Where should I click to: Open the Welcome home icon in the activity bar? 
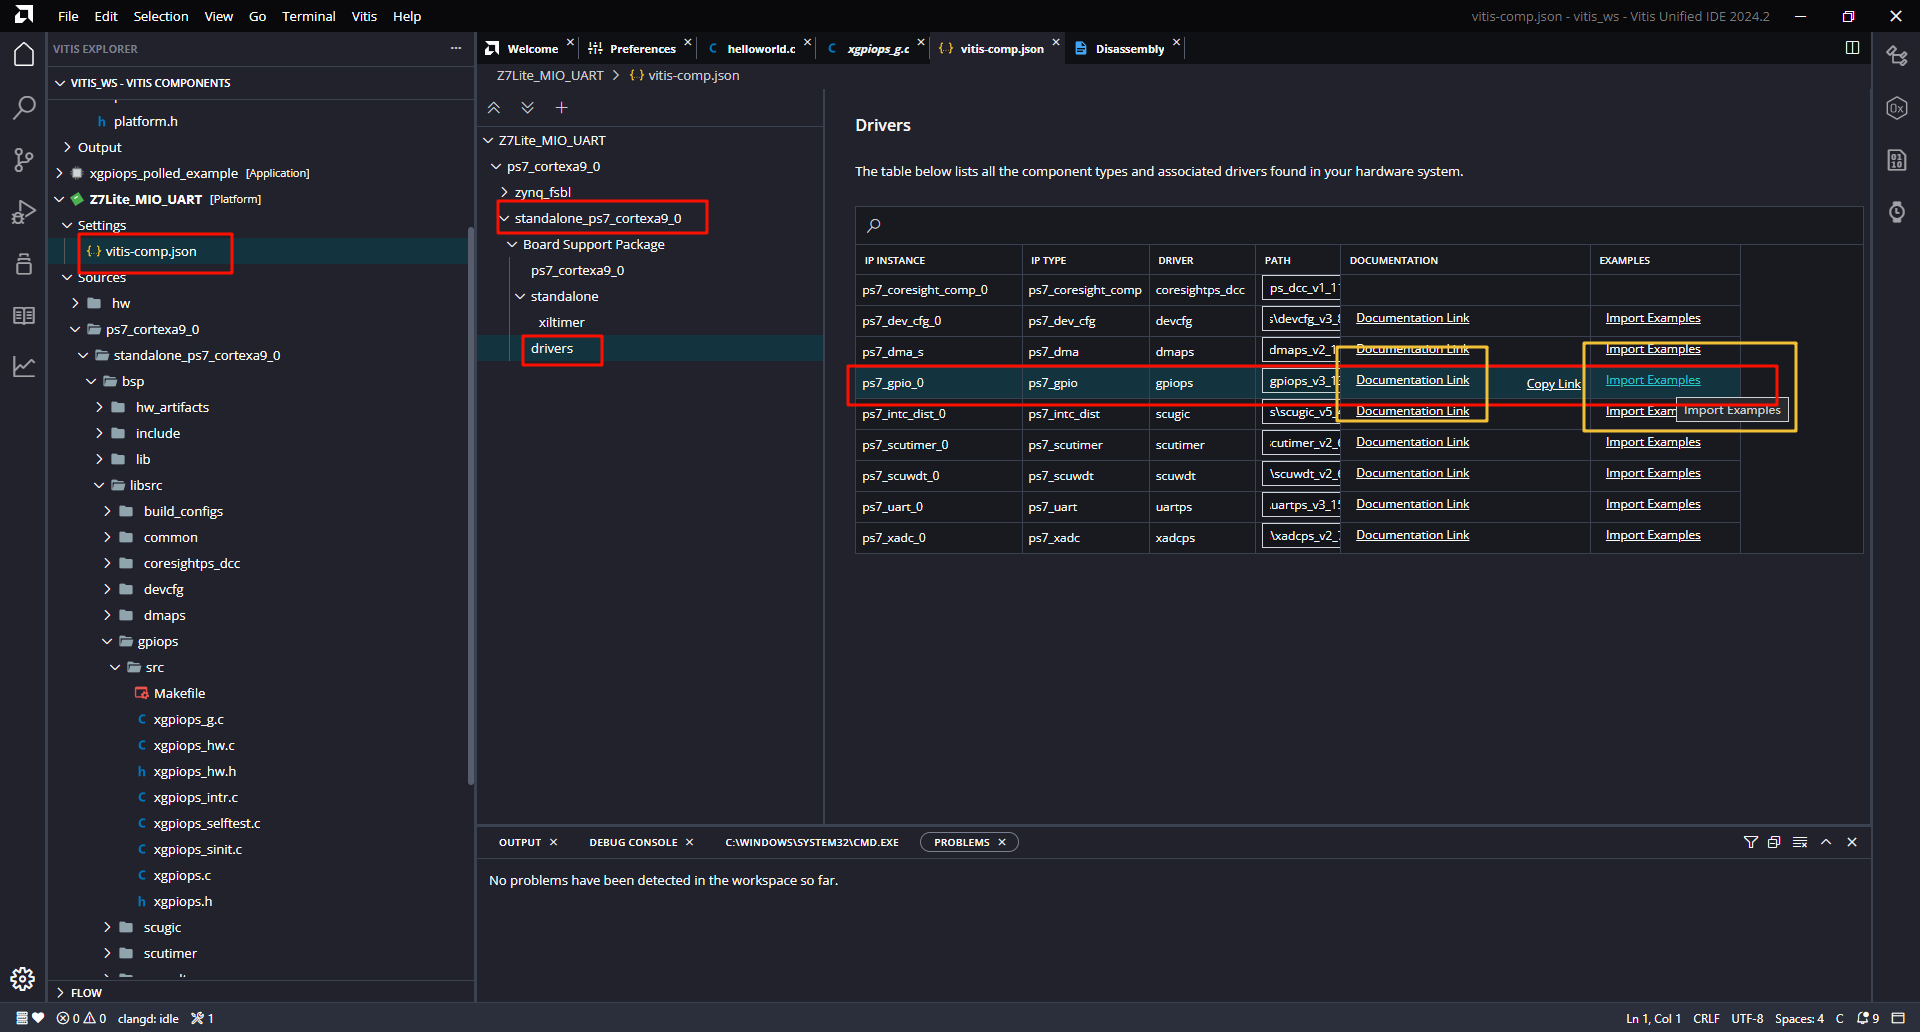click(24, 55)
